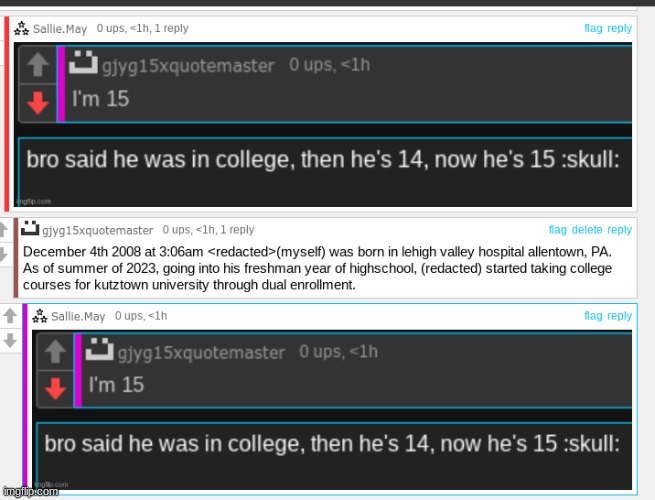Click the star icon beside the bottom Sallie.May
Image resolution: width=655 pixels, height=500 pixels.
point(40,316)
